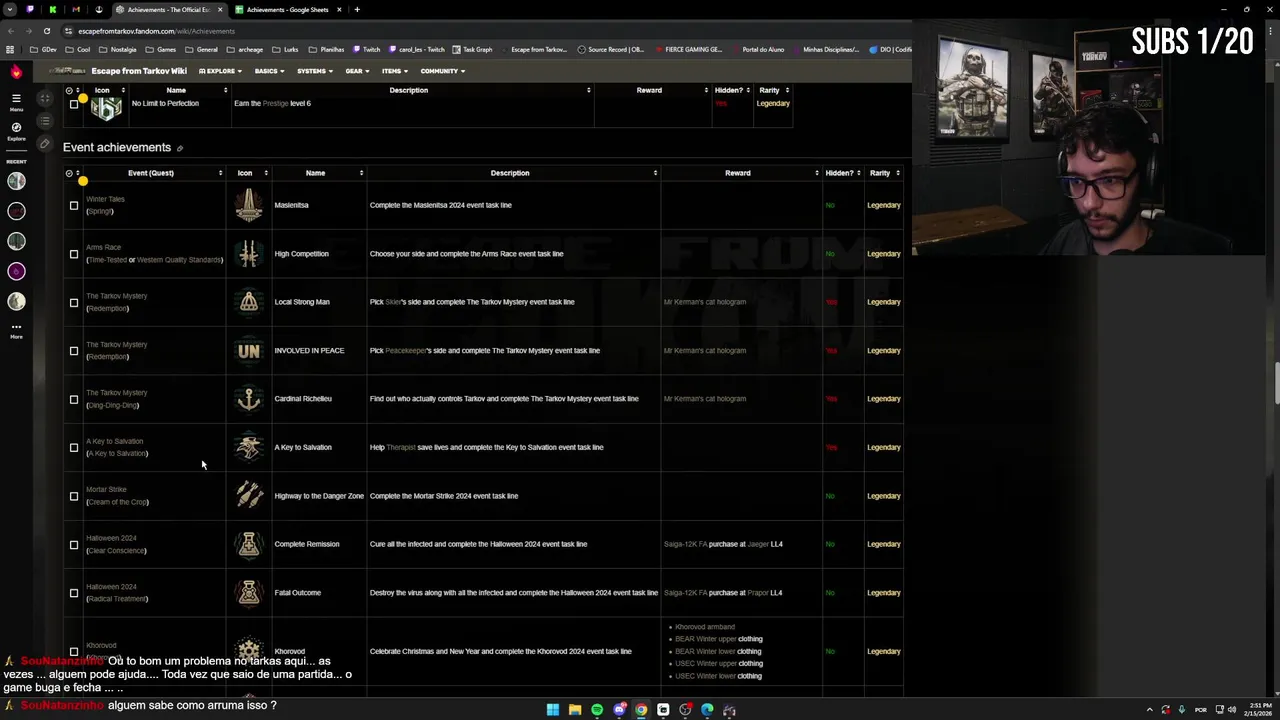Click the Fandom flame logo
1280x720 pixels.
16,71
